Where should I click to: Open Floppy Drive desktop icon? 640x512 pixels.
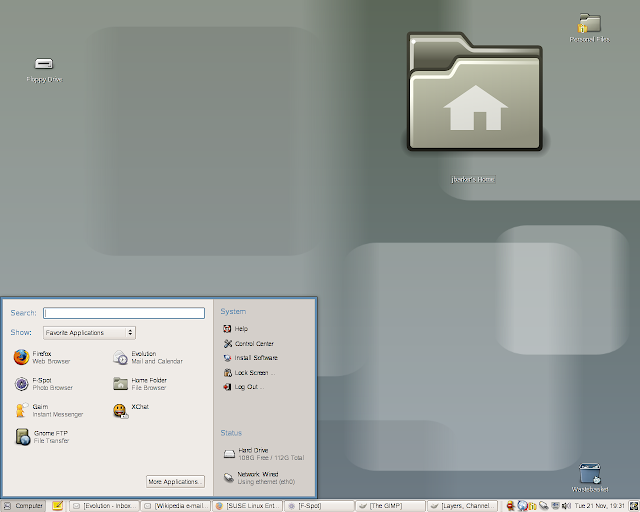[44, 69]
